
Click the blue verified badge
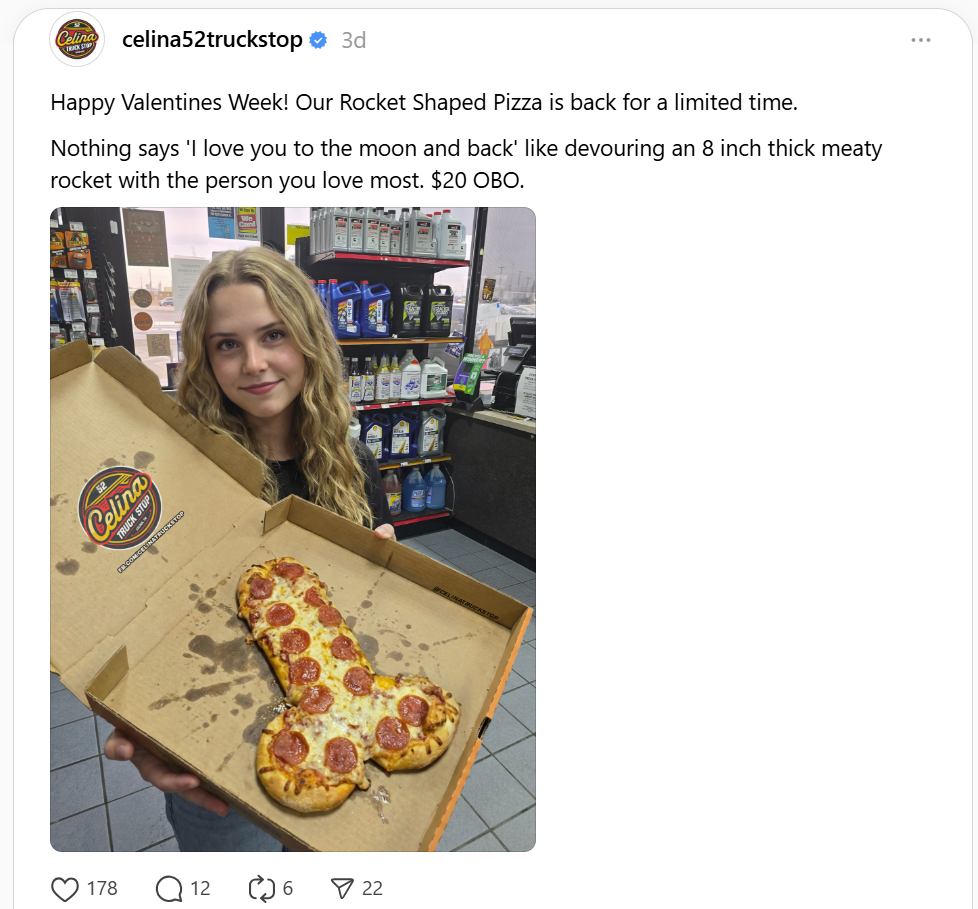318,40
